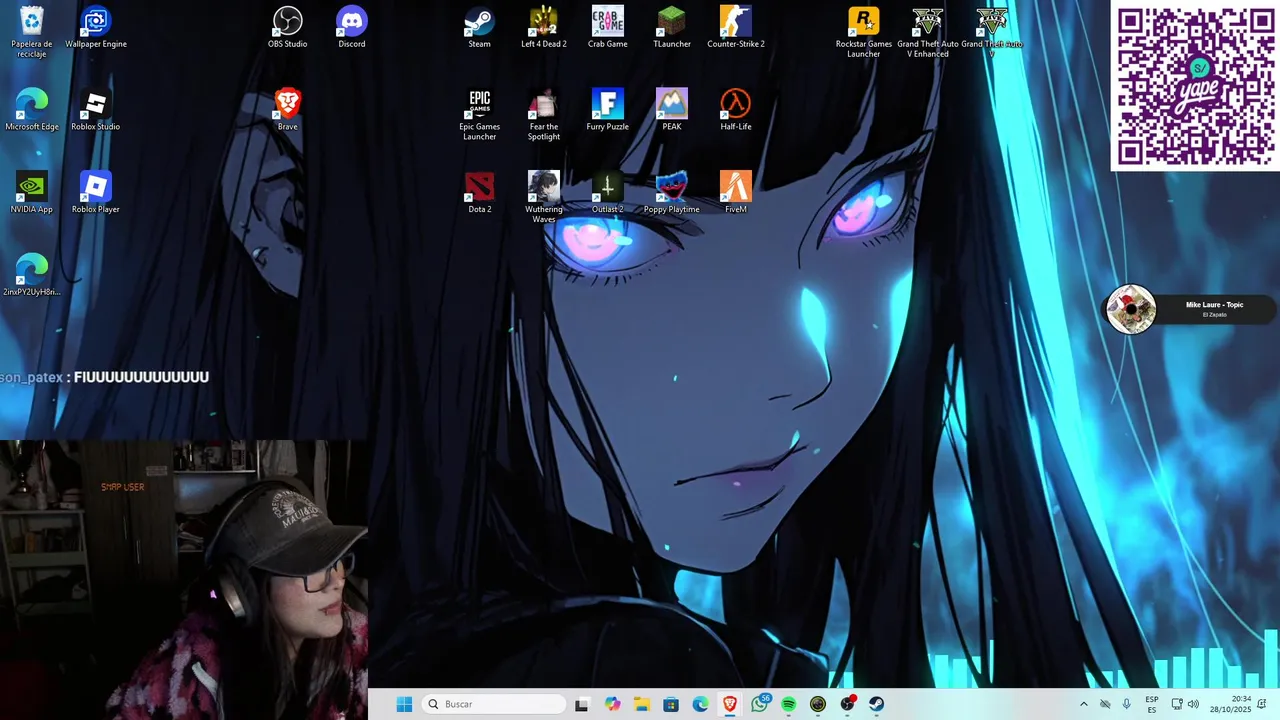Select the Wuthering Waves shortcut

544,198
